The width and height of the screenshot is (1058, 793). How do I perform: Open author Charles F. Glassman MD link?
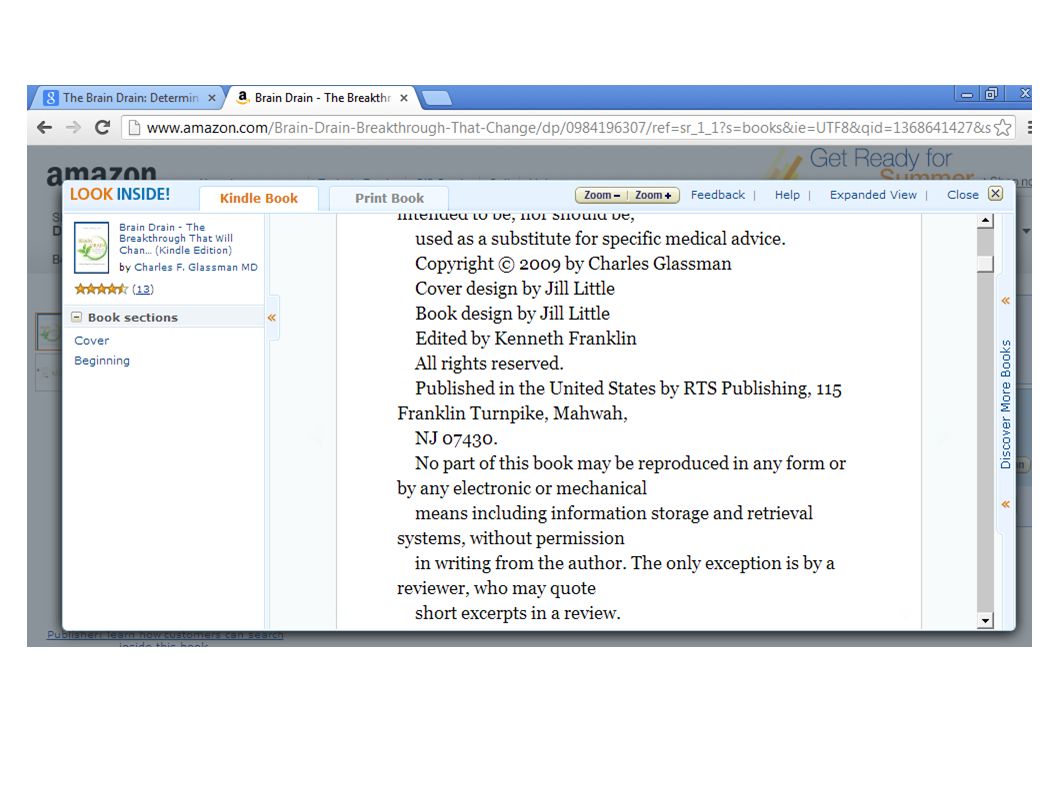tap(196, 267)
